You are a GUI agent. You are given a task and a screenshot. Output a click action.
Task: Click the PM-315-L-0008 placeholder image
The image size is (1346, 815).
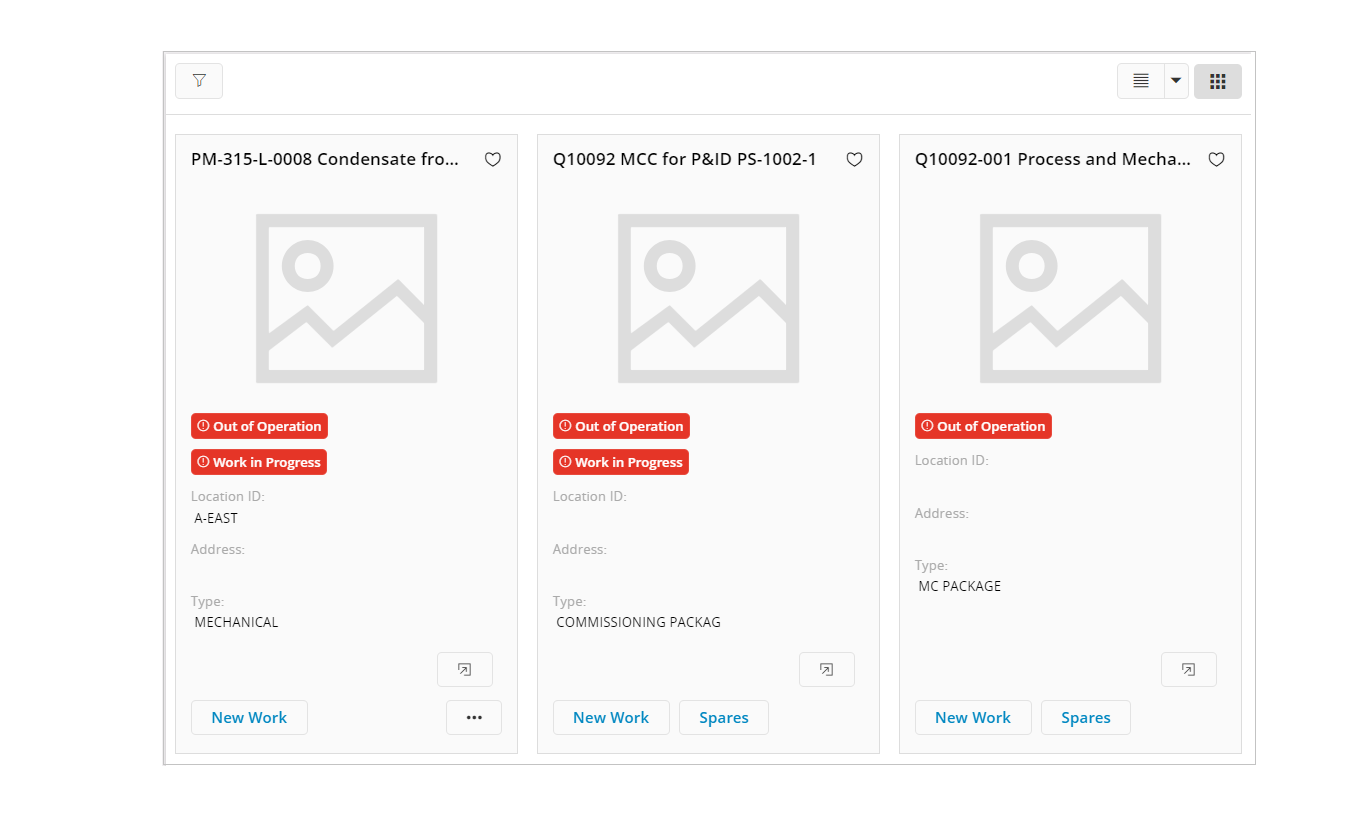346,298
